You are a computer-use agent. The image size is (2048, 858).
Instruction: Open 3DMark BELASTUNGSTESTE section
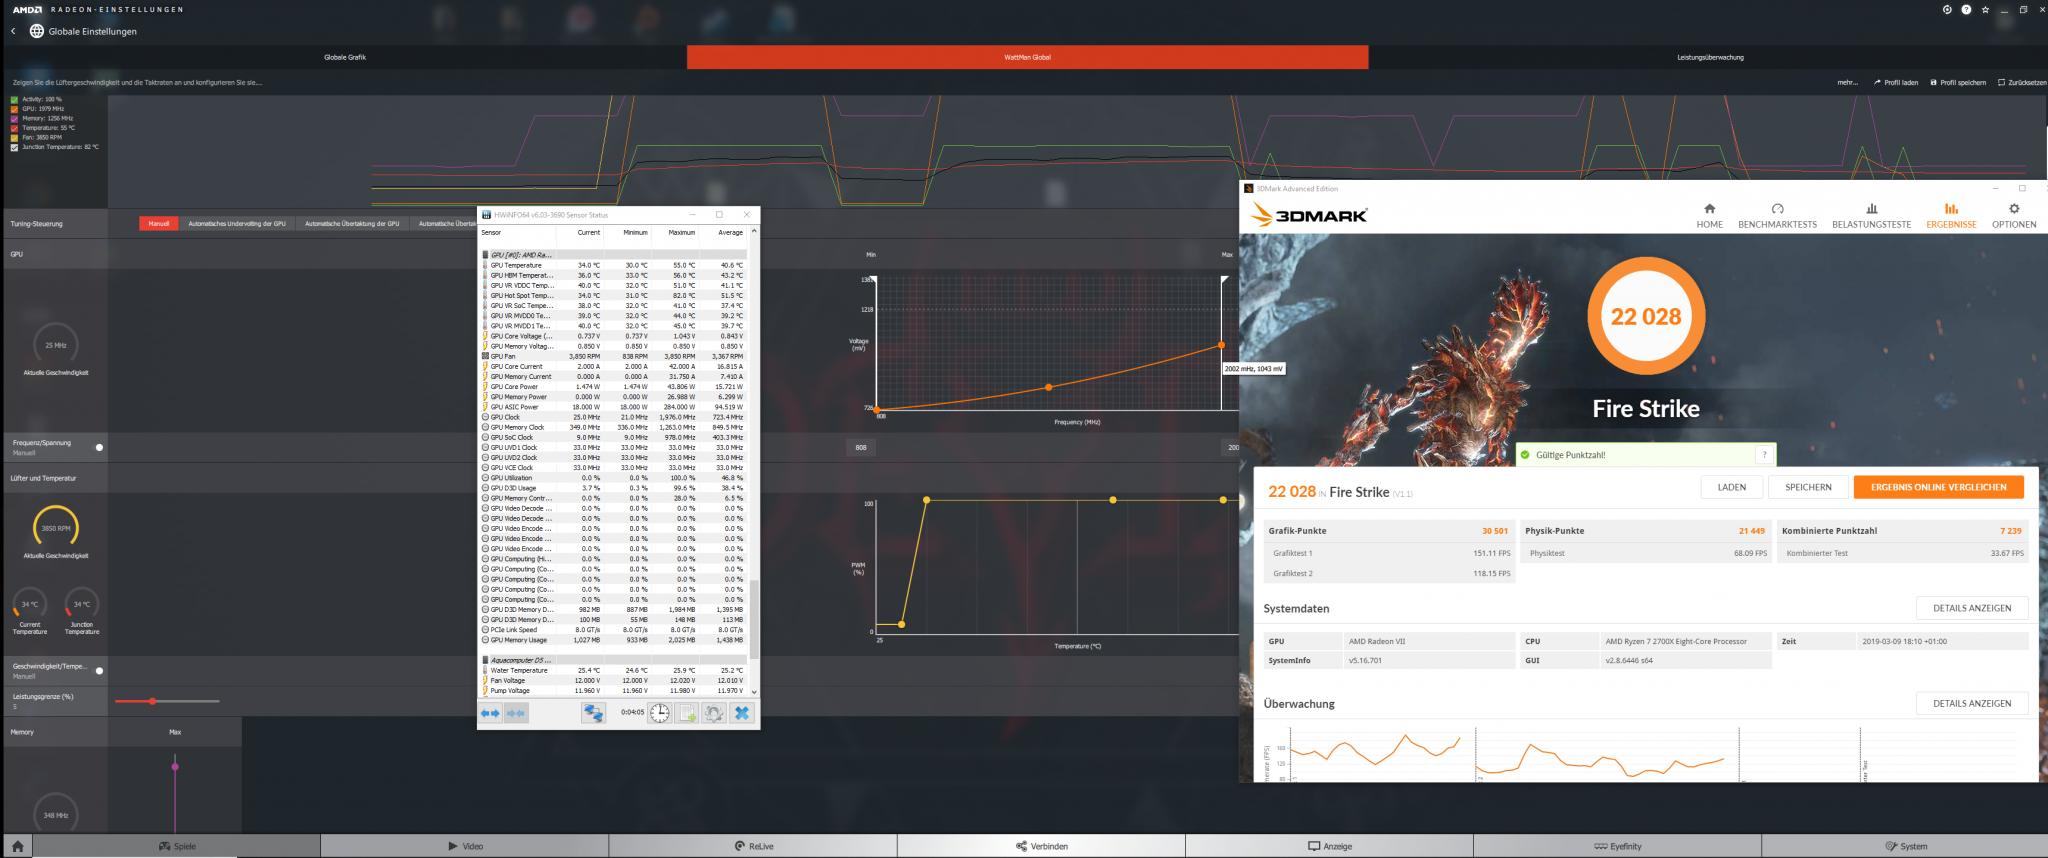[x=1871, y=216]
